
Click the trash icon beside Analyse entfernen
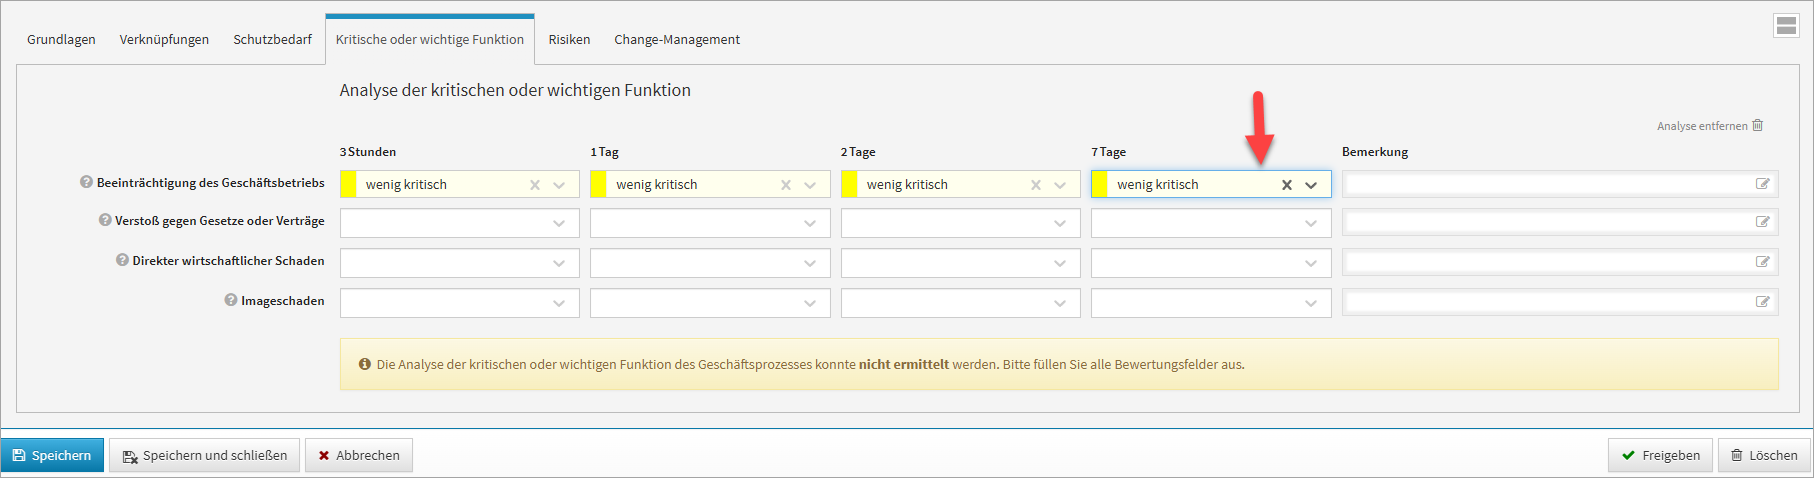click(x=1758, y=125)
